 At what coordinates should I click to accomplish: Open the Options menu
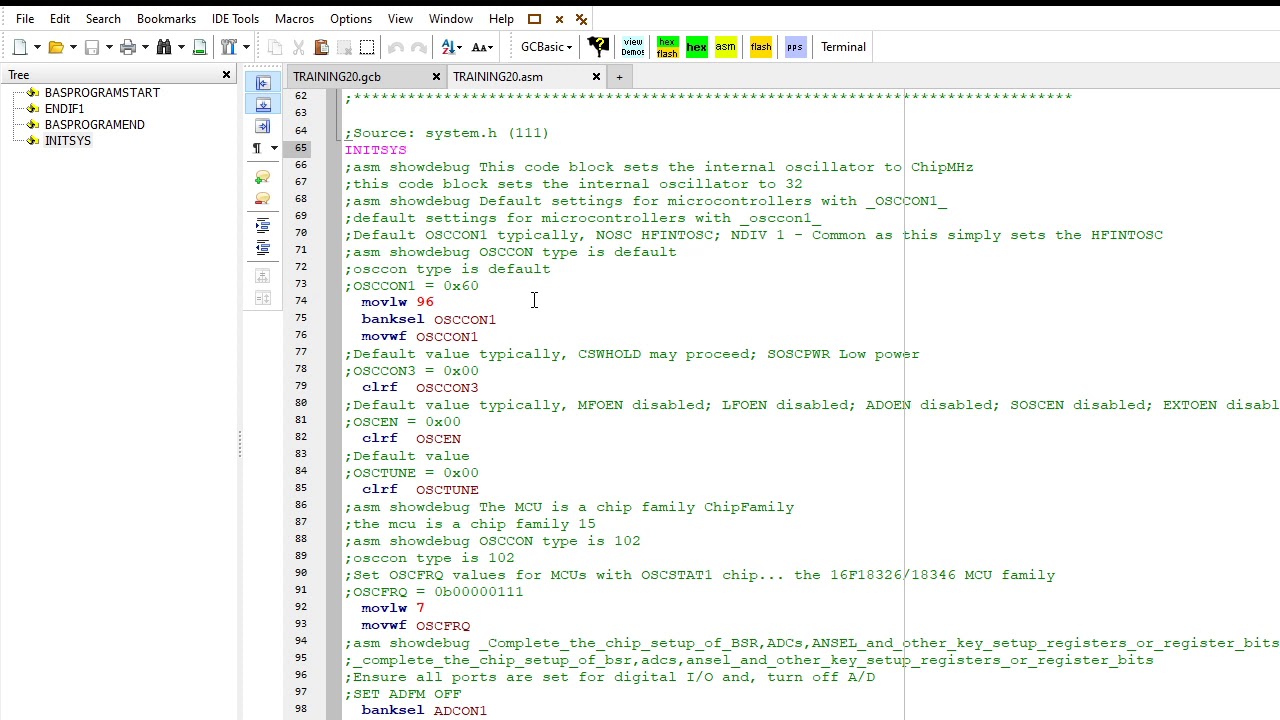[x=351, y=19]
